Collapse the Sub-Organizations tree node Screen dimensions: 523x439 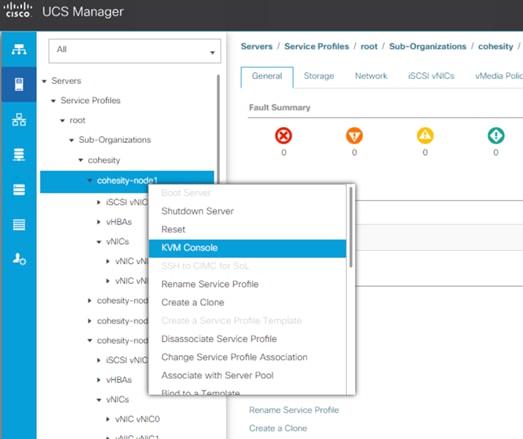pos(71,140)
